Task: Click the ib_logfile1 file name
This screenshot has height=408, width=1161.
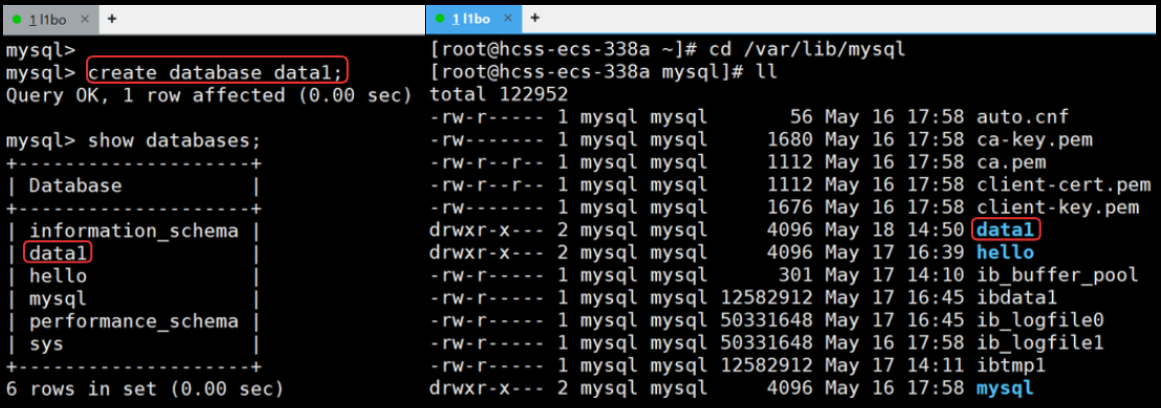Action: coord(1040,343)
